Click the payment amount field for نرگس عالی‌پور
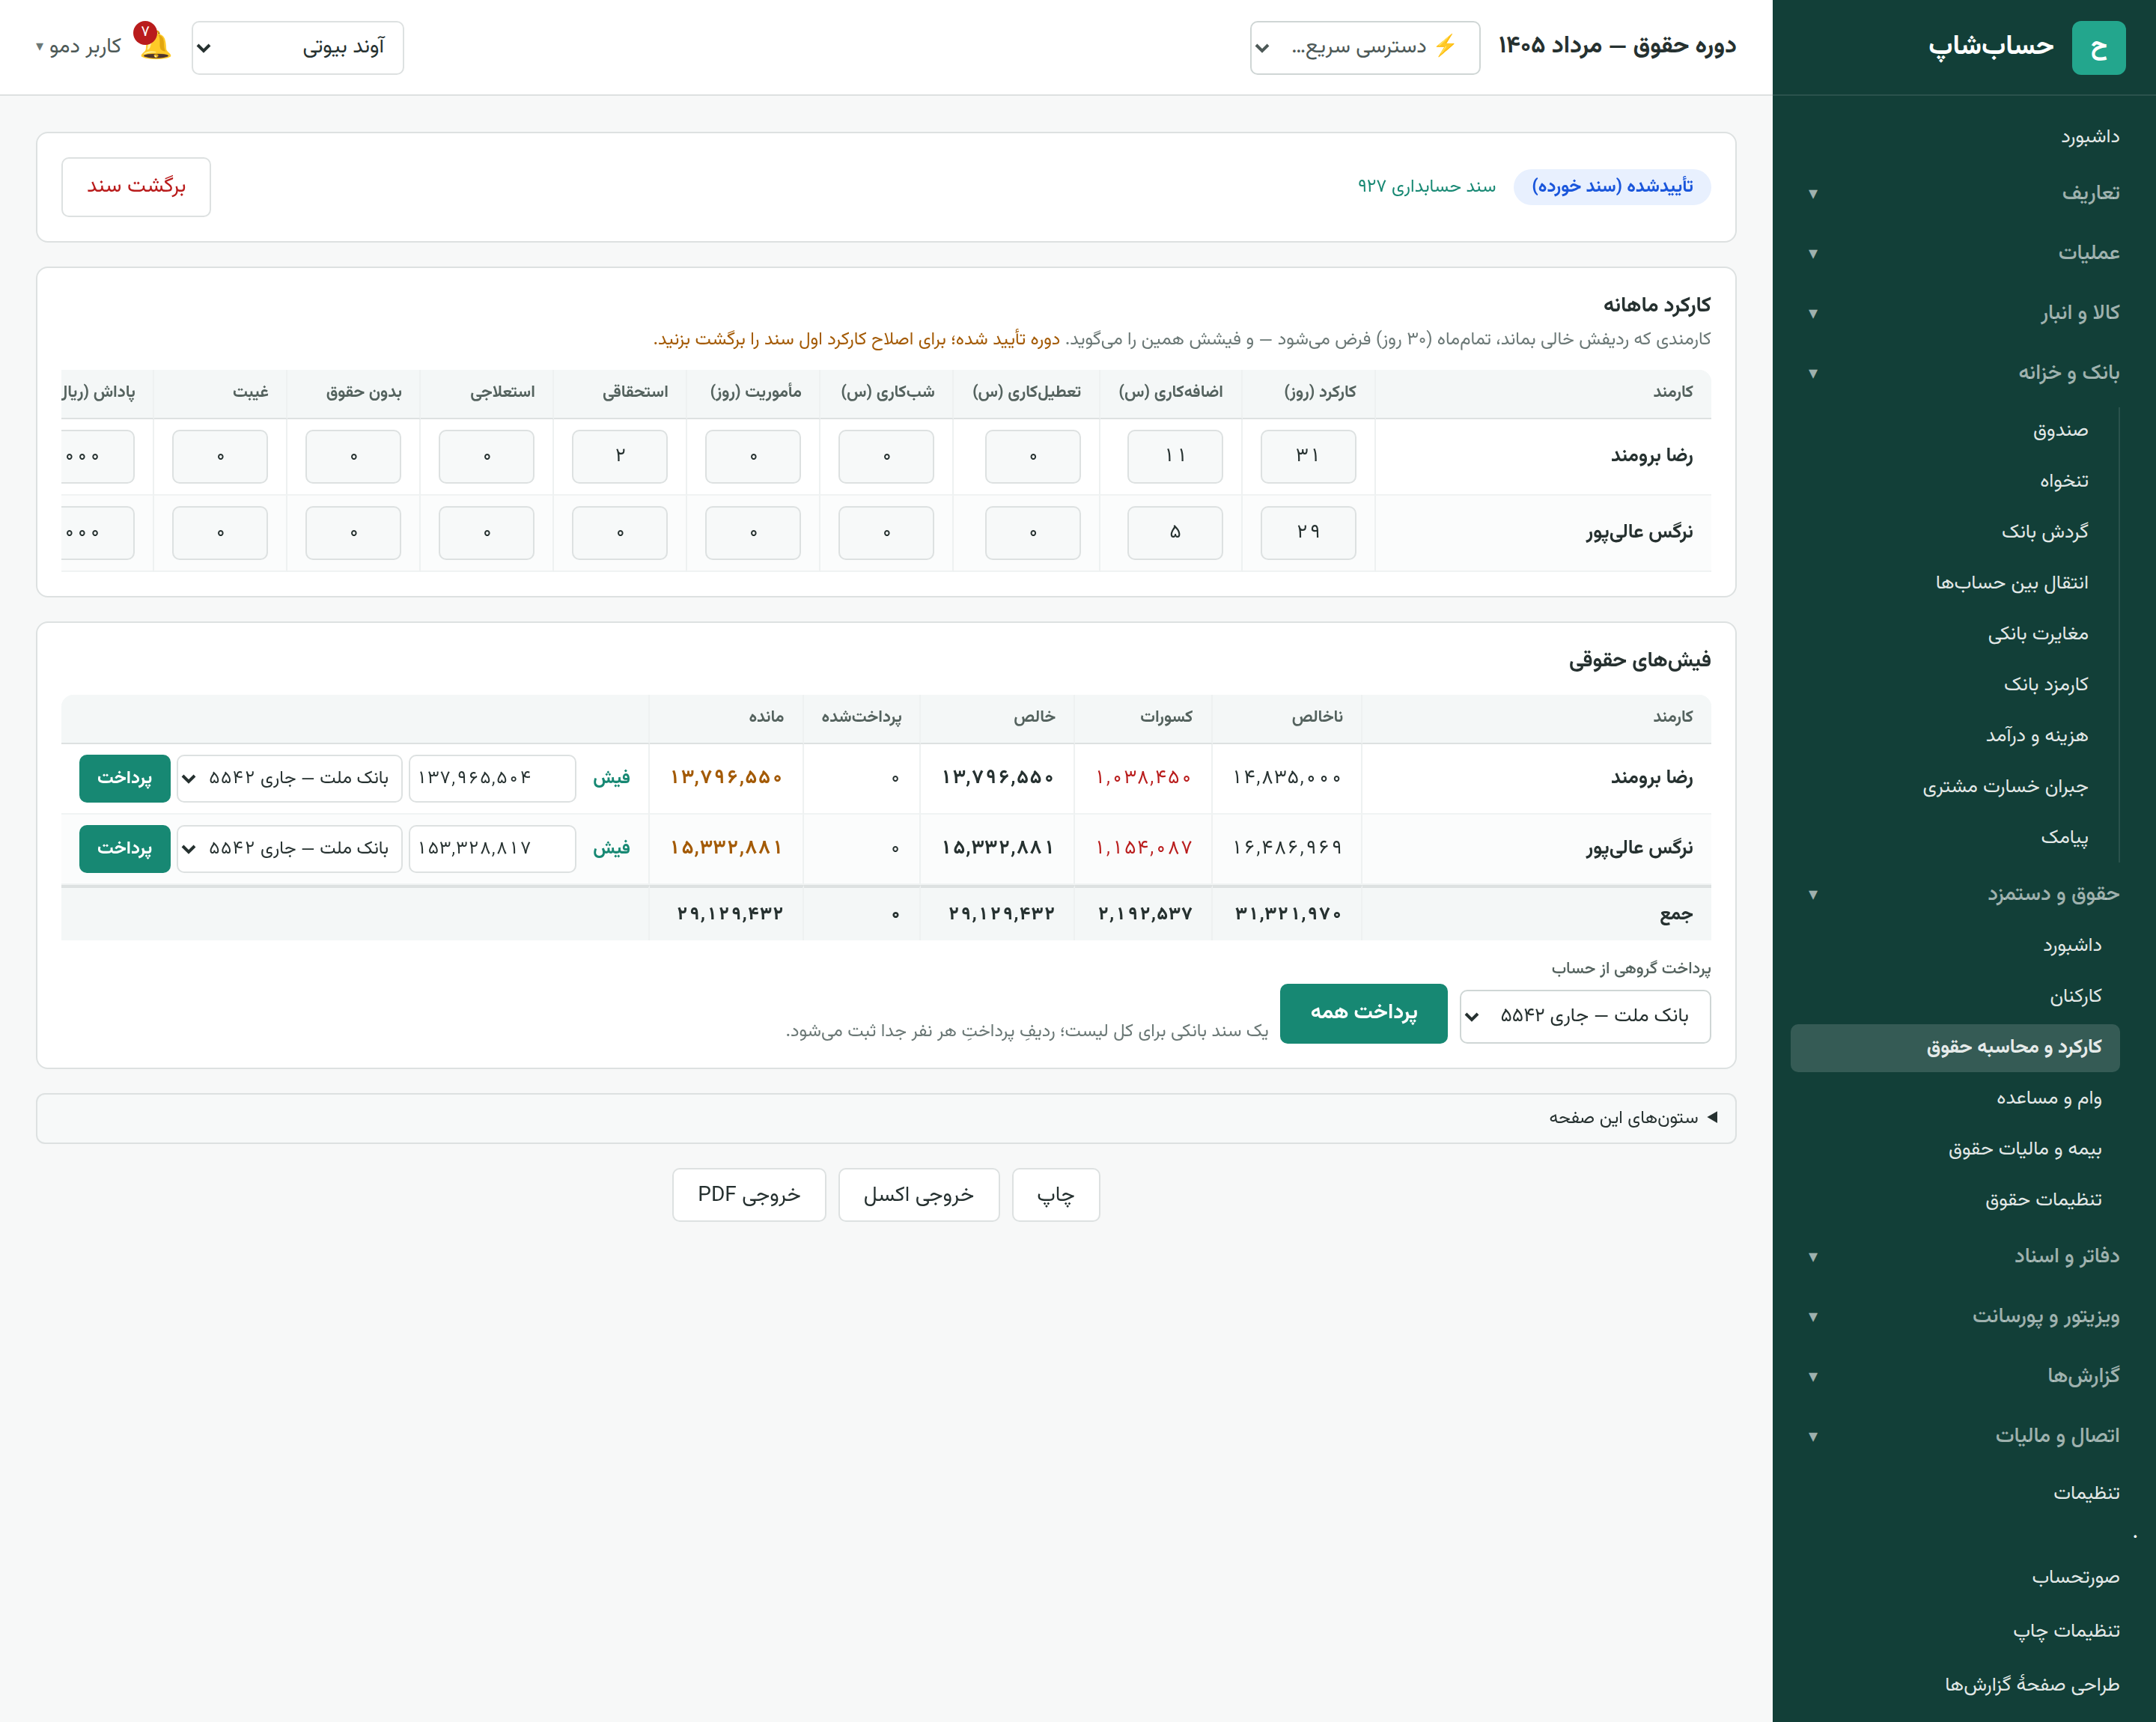The image size is (2156, 1722). (x=492, y=848)
